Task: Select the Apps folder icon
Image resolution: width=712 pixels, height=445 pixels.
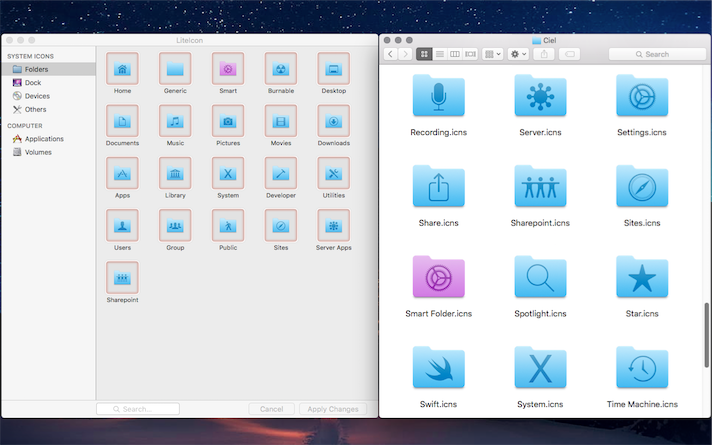Action: tap(122, 173)
